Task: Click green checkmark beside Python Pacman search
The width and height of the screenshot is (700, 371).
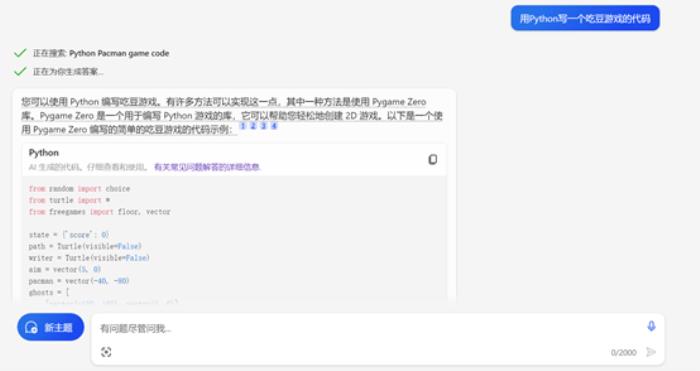Action: (20, 53)
